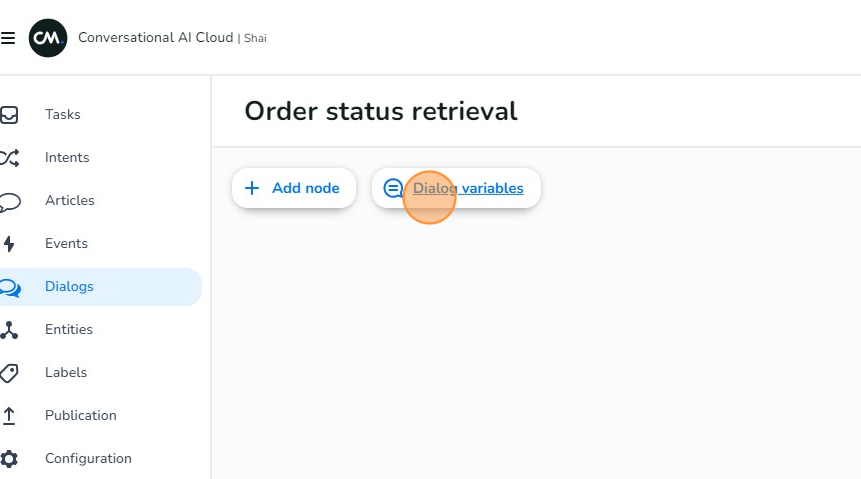Viewport: 861px width, 479px height.
Task: Go to Intents in the sidebar
Action: click(67, 158)
